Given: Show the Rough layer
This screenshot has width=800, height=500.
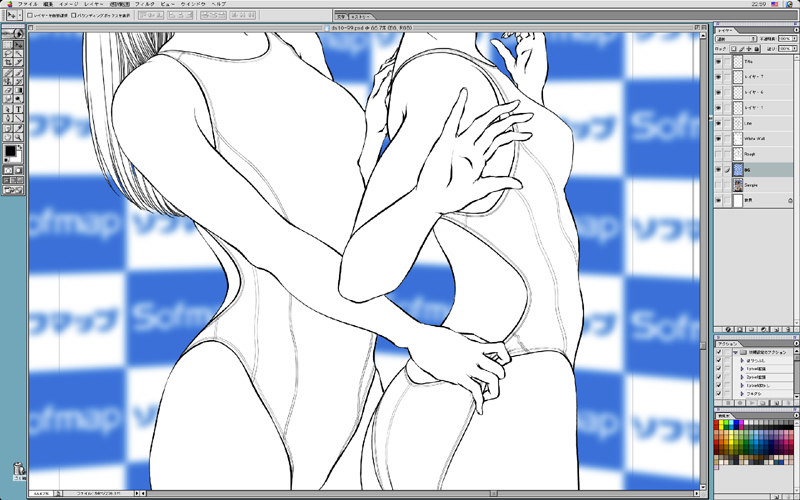Looking at the screenshot, I should point(718,154).
